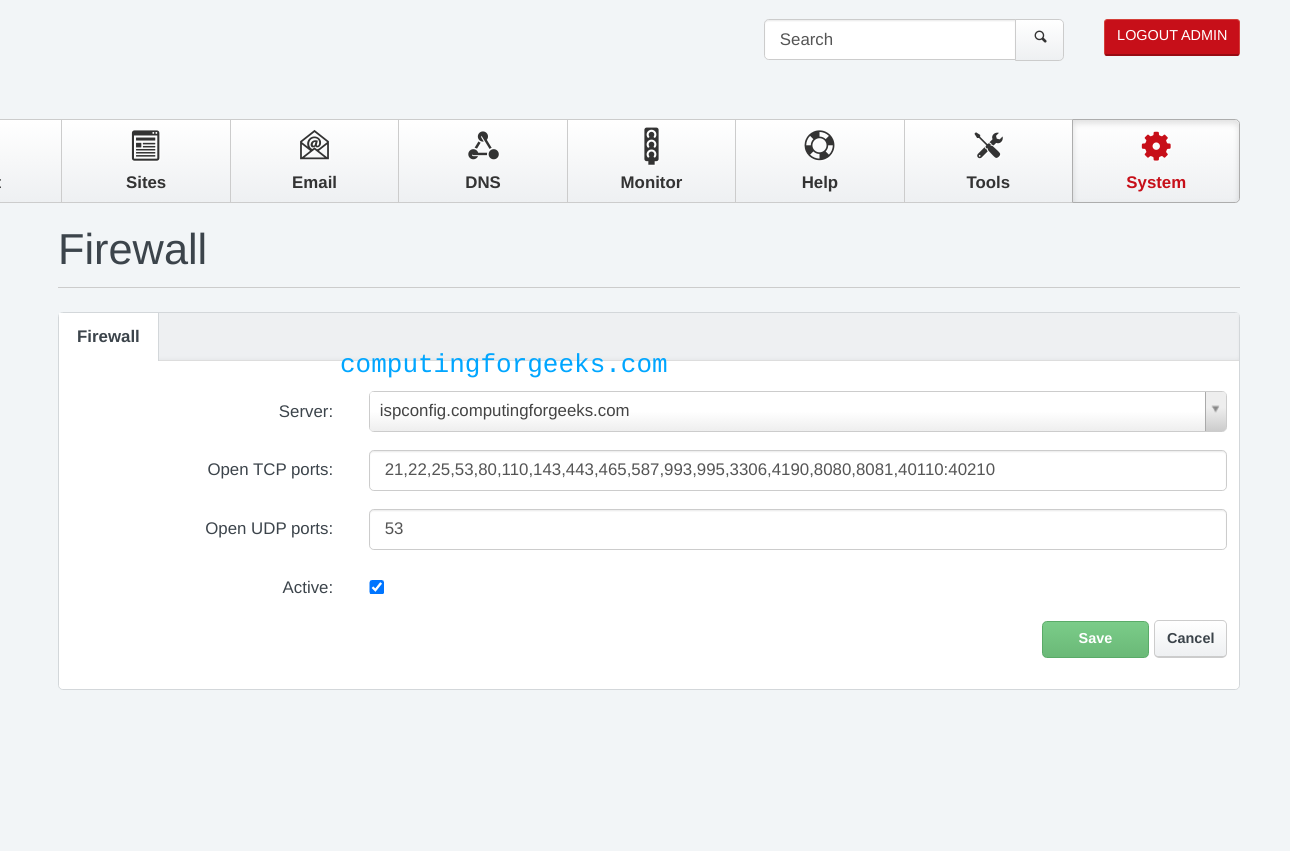Cancel the firewall changes
The image size is (1290, 851).
(1190, 639)
